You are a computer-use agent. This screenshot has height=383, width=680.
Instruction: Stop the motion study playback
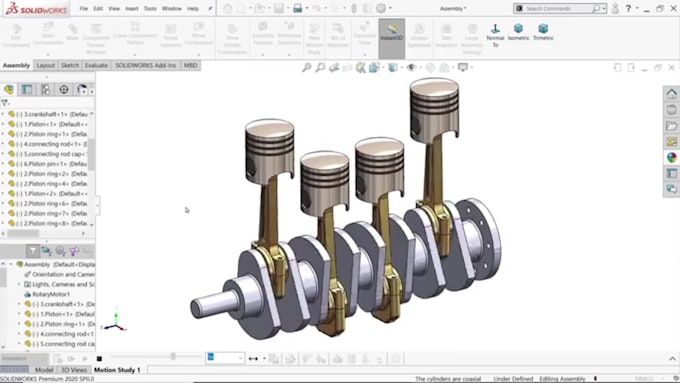[99, 359]
